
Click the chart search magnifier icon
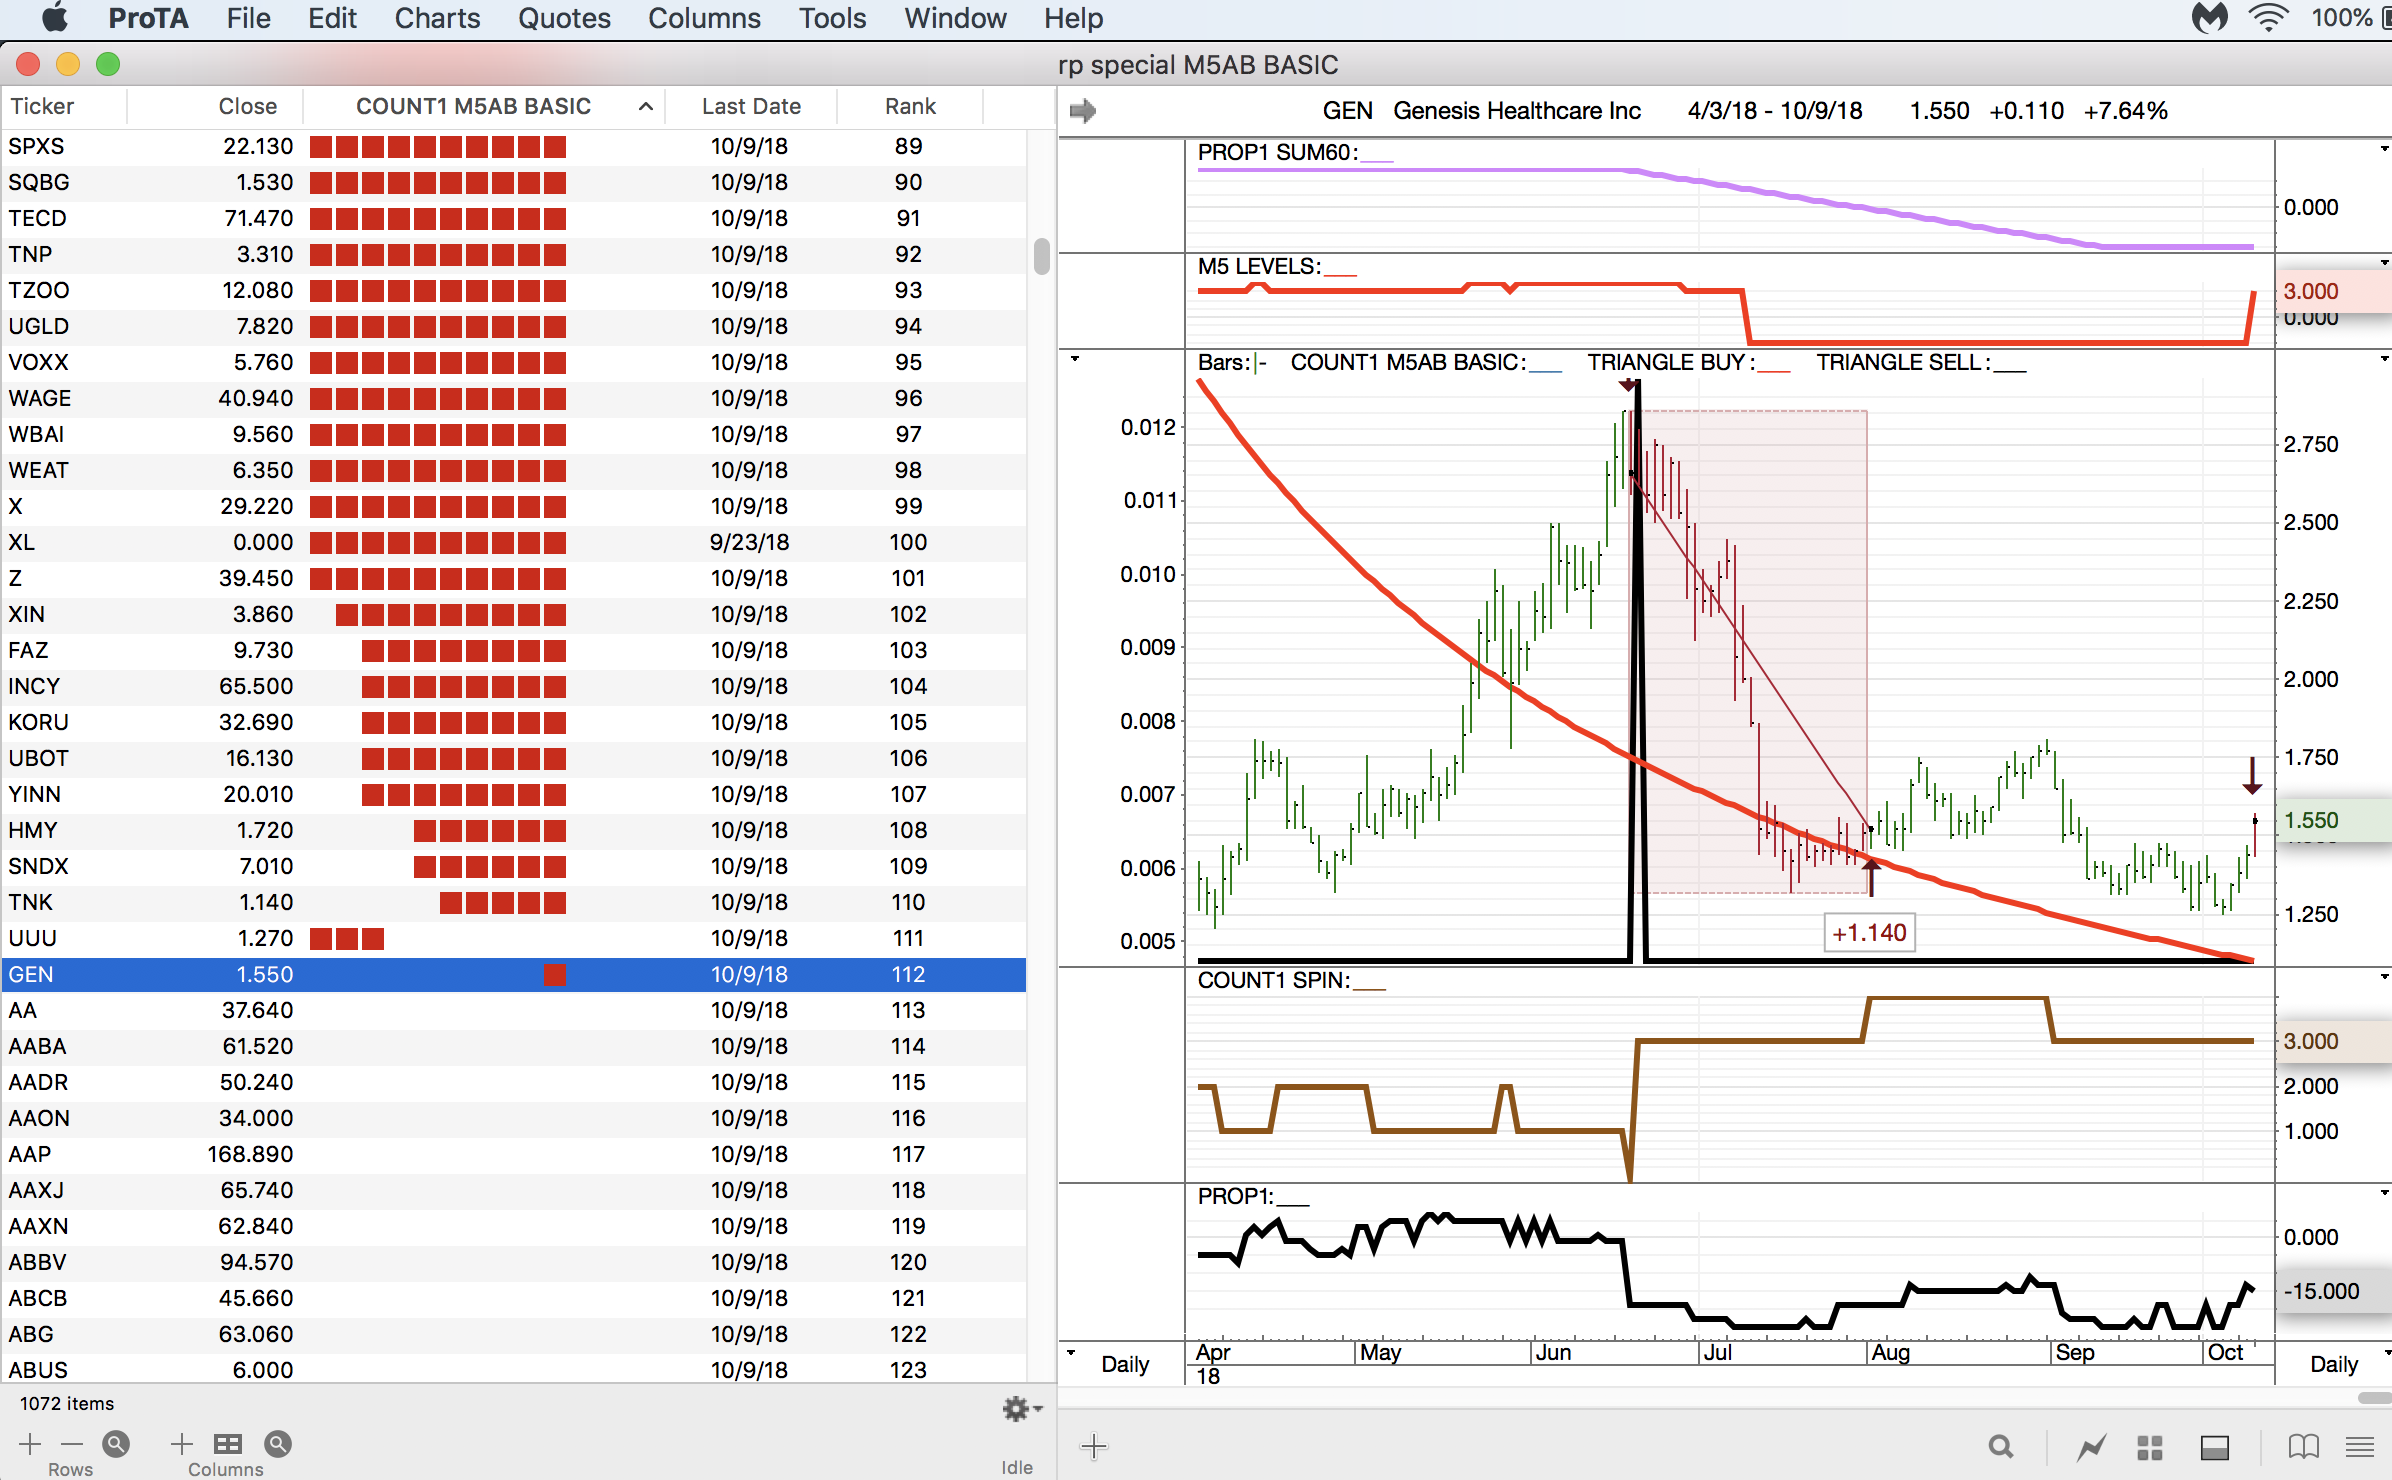point(2000,1447)
